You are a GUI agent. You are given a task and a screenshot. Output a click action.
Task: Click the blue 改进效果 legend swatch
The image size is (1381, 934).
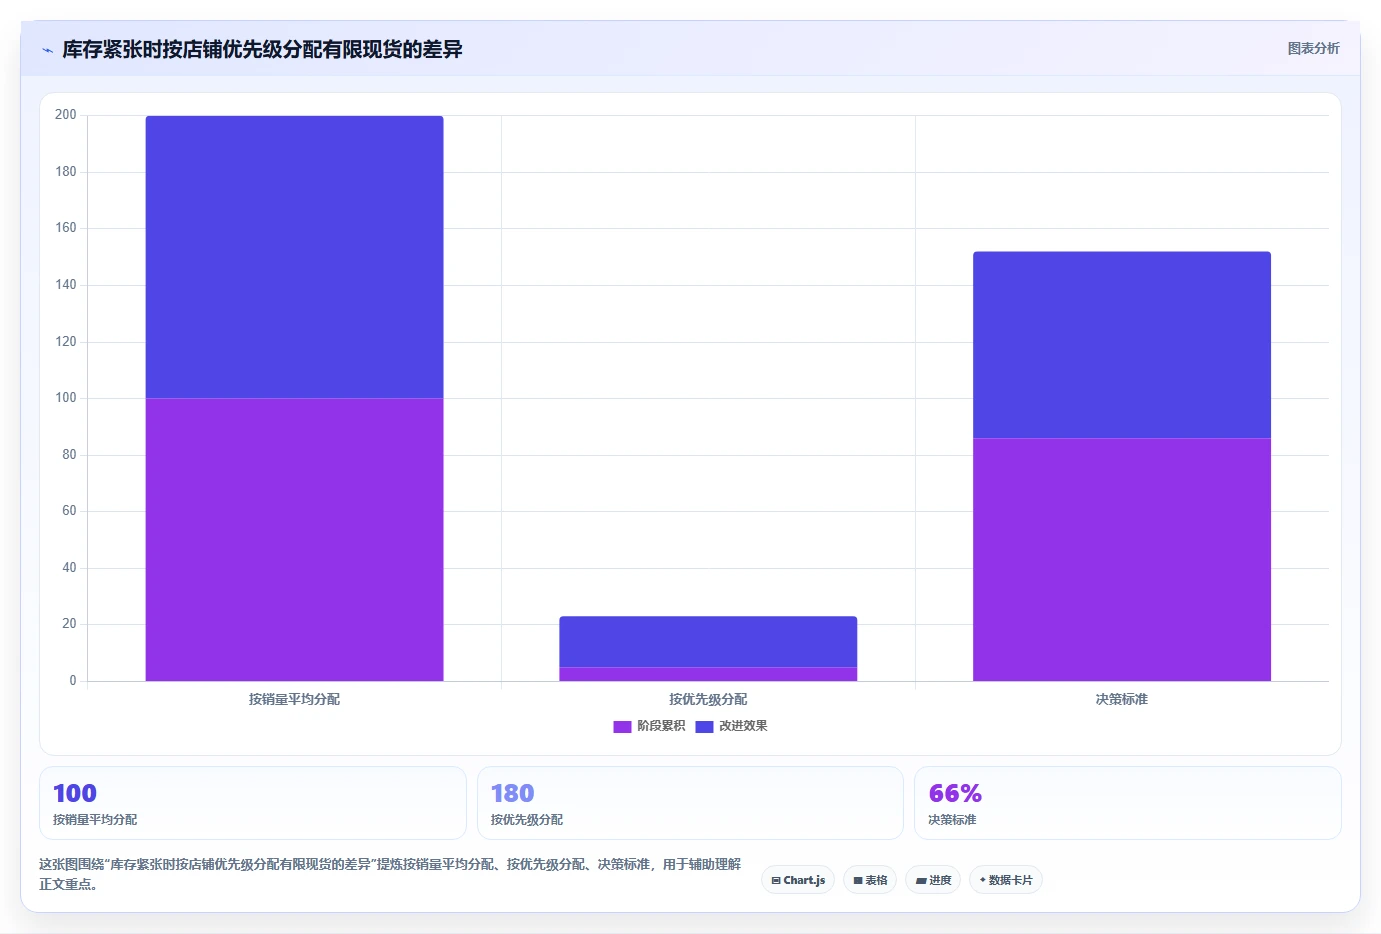point(704,727)
